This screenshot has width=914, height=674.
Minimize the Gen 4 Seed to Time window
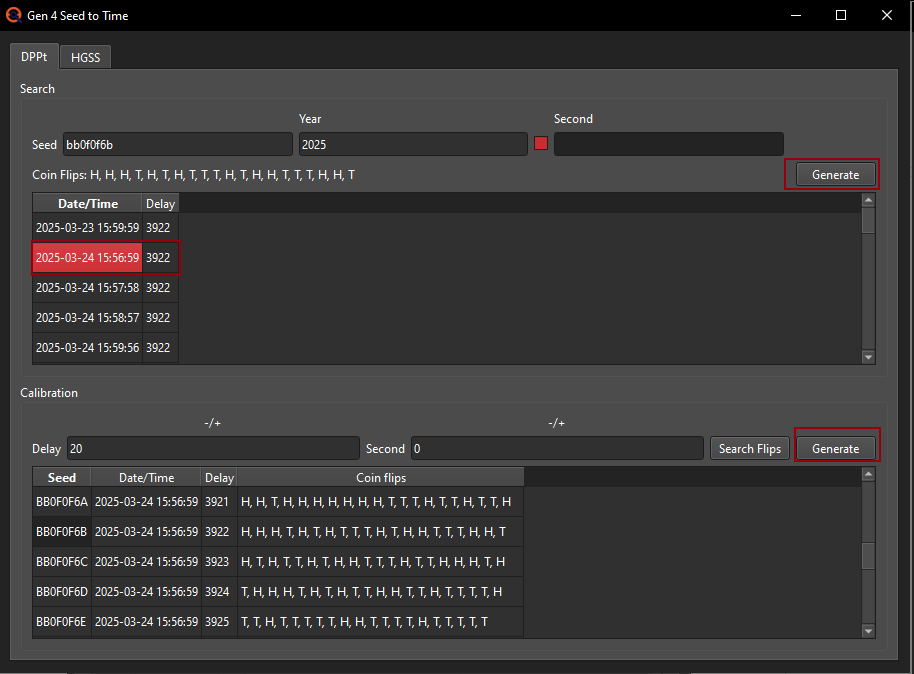pos(796,15)
